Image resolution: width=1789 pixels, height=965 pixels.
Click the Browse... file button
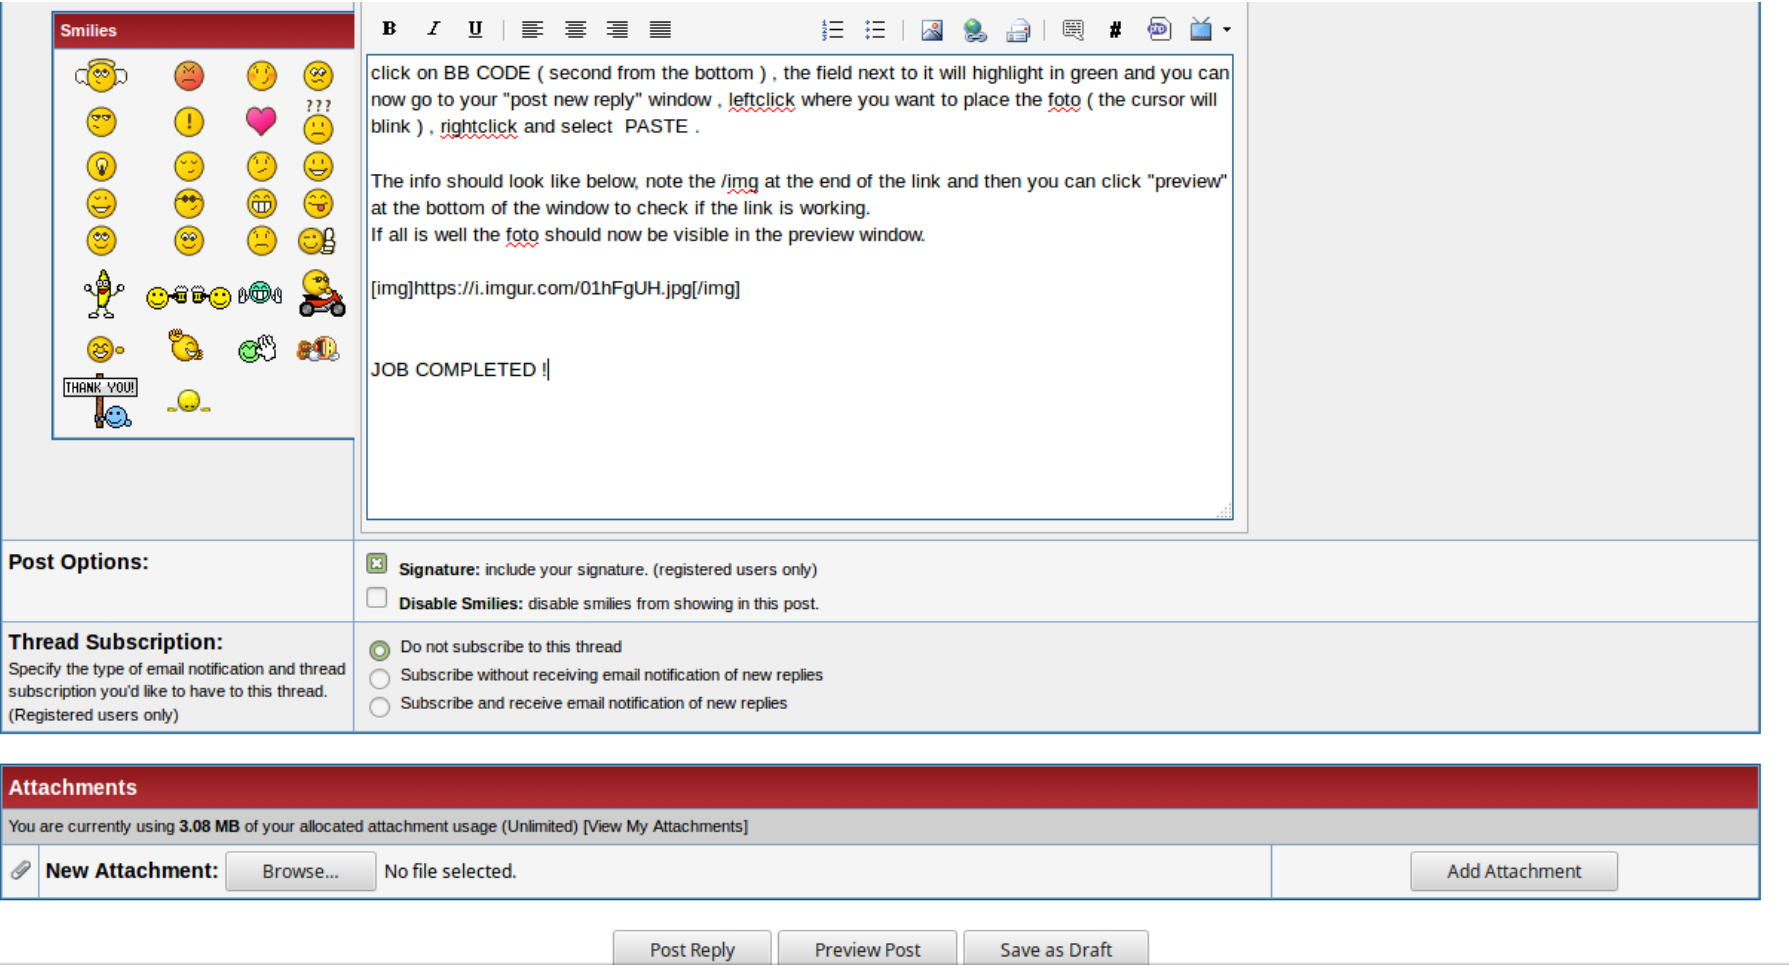coord(301,871)
